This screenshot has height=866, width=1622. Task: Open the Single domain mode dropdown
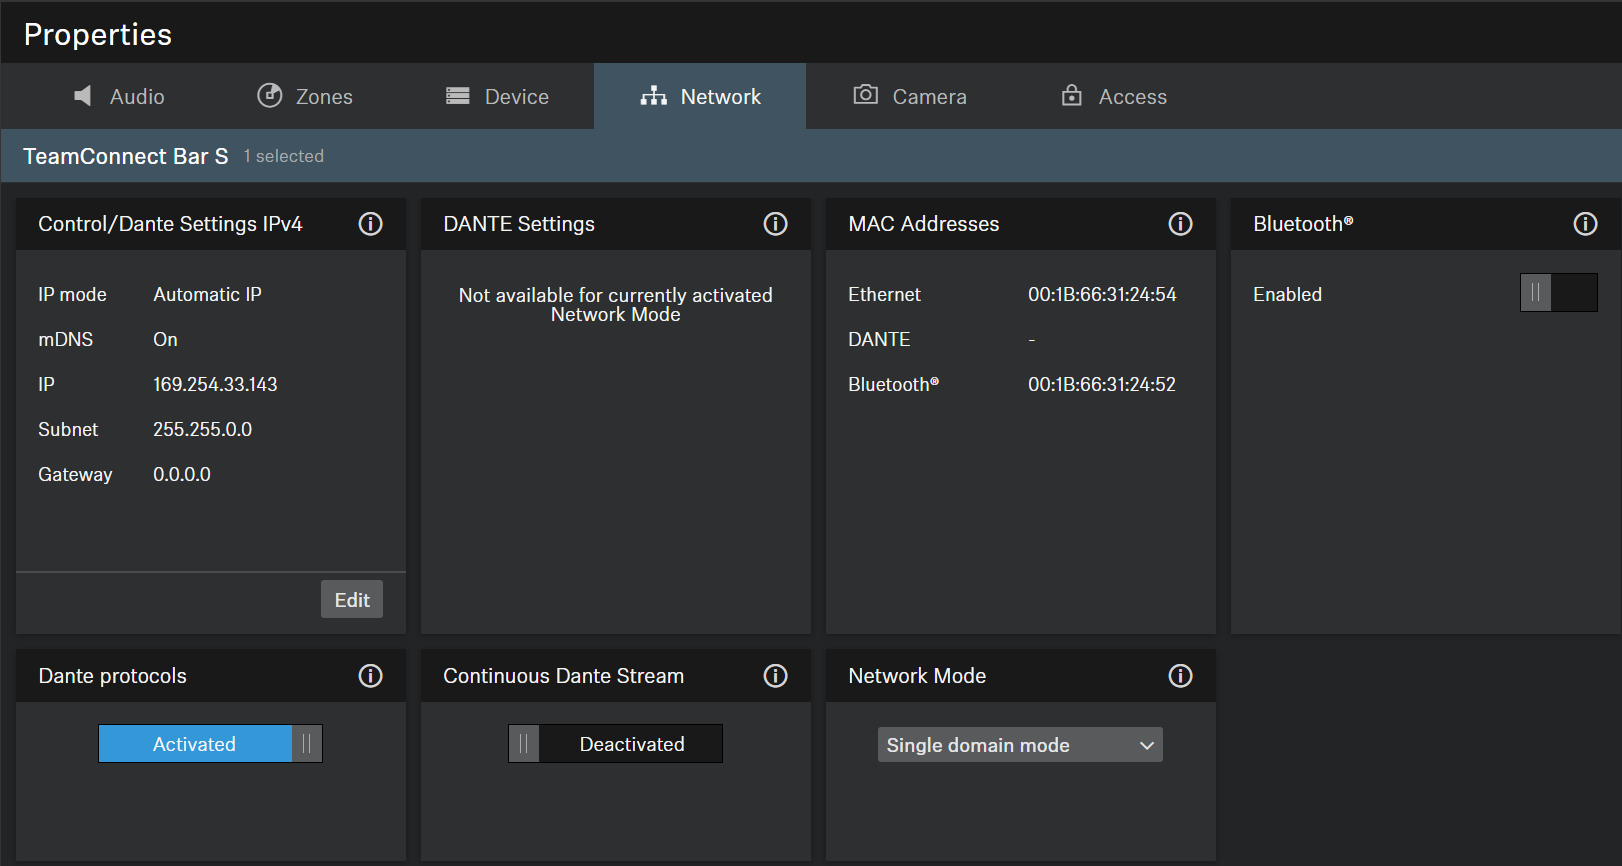point(1019,745)
